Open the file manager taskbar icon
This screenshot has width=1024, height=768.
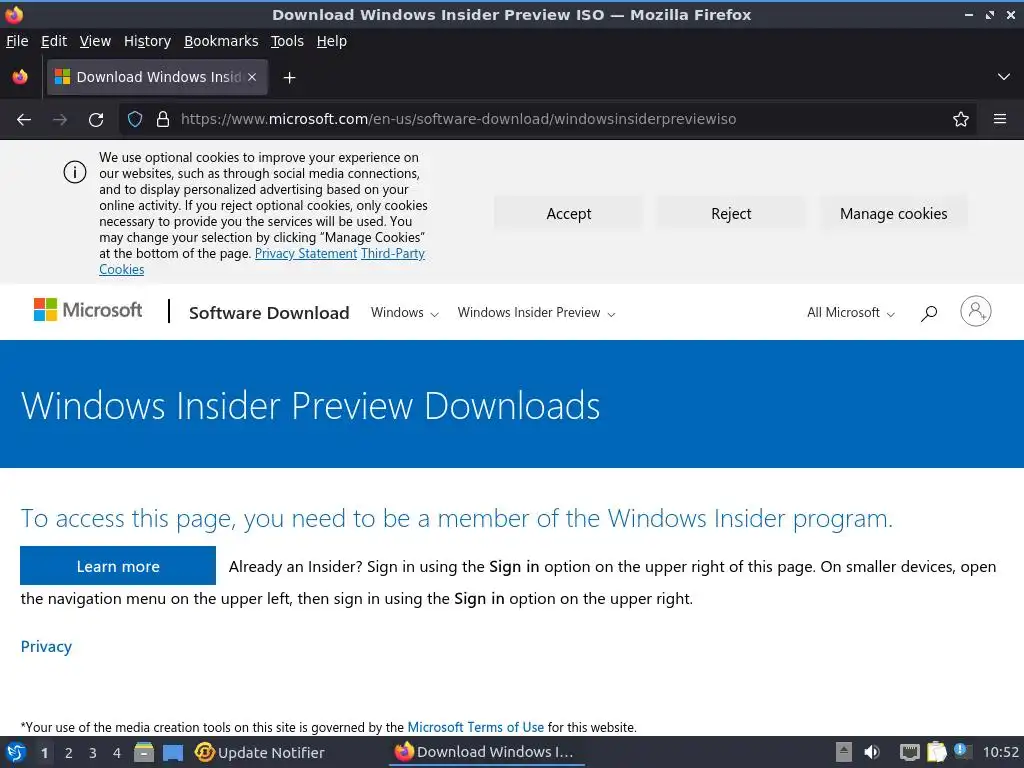click(x=144, y=752)
